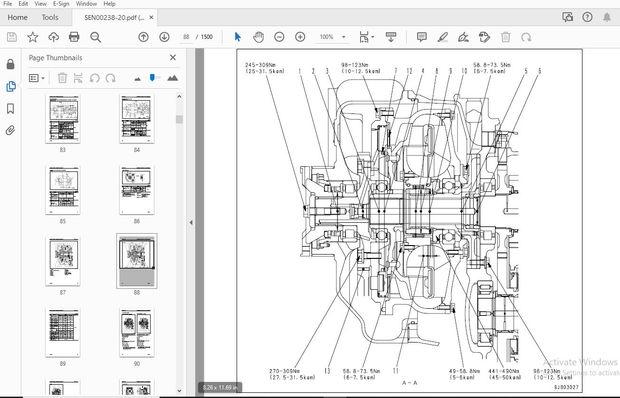Viewport: 620px width, 398px height.
Task: Switch to the Home tab
Action: [17, 17]
